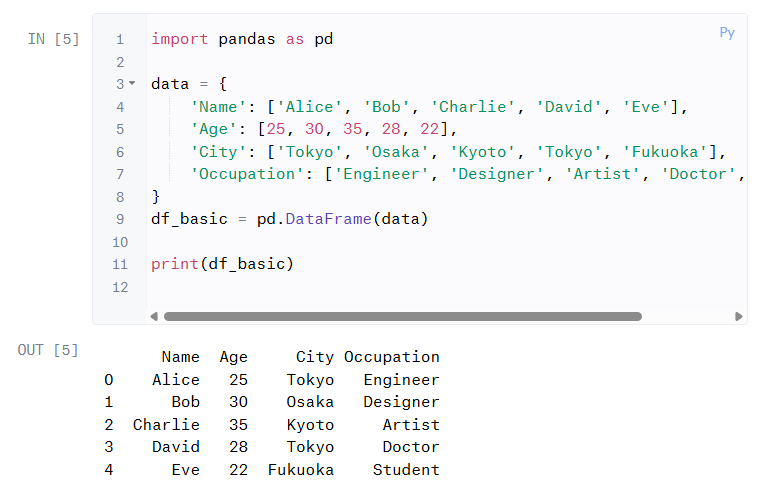The width and height of the screenshot is (759, 489).
Task: Click the Occupation column header in output
Action: [391, 357]
